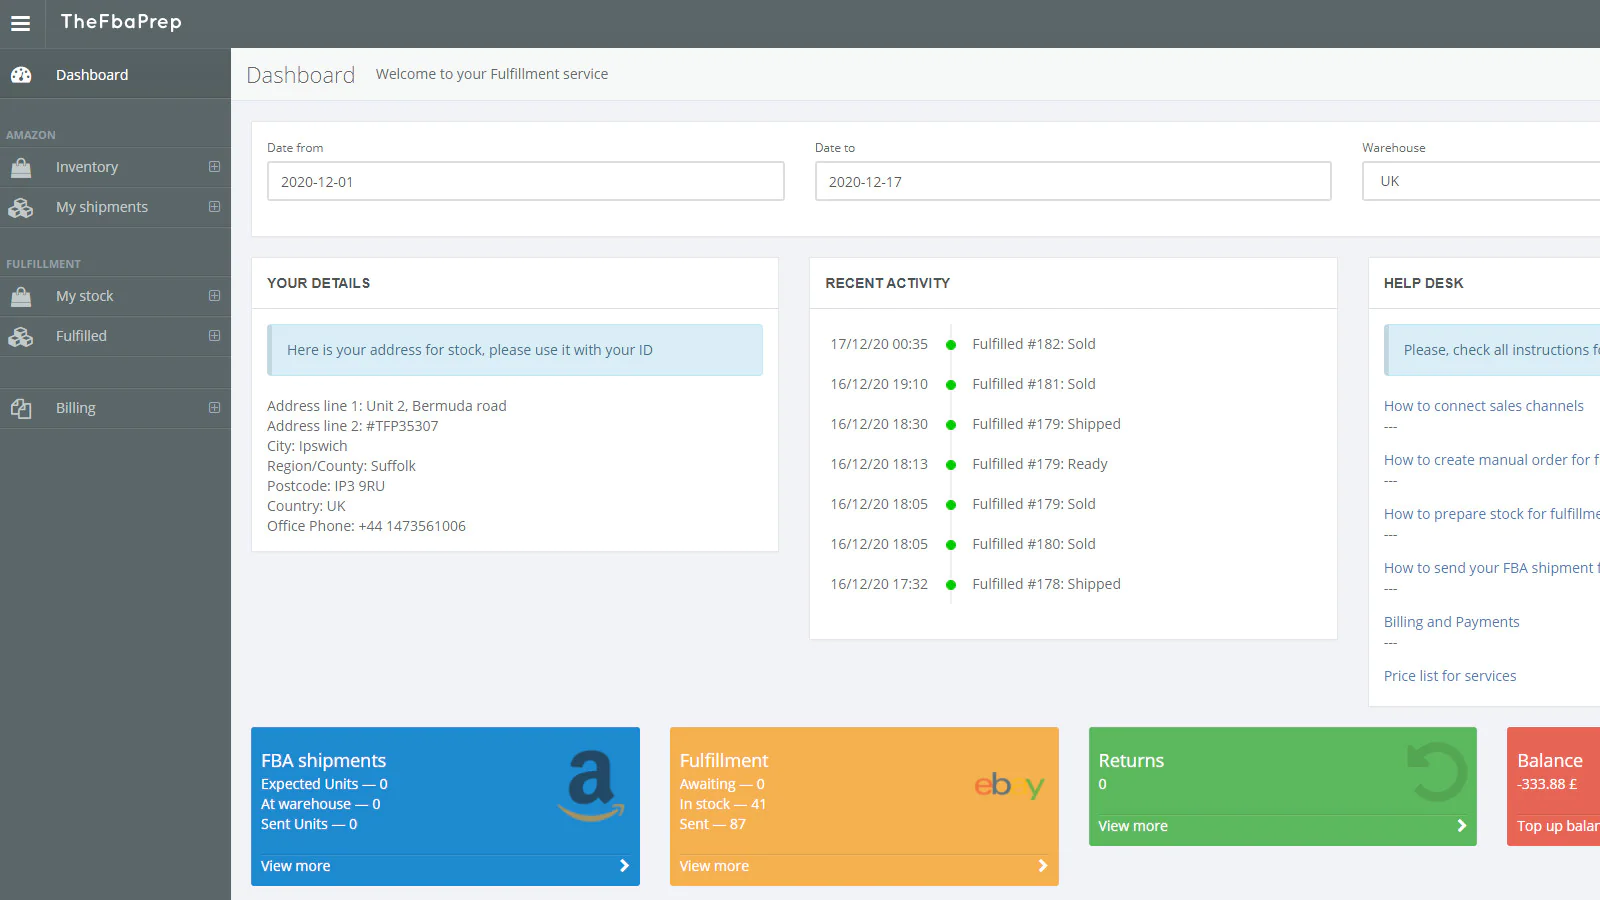This screenshot has width=1600, height=900.
Task: Open My shipments menu item
Action: (x=115, y=207)
